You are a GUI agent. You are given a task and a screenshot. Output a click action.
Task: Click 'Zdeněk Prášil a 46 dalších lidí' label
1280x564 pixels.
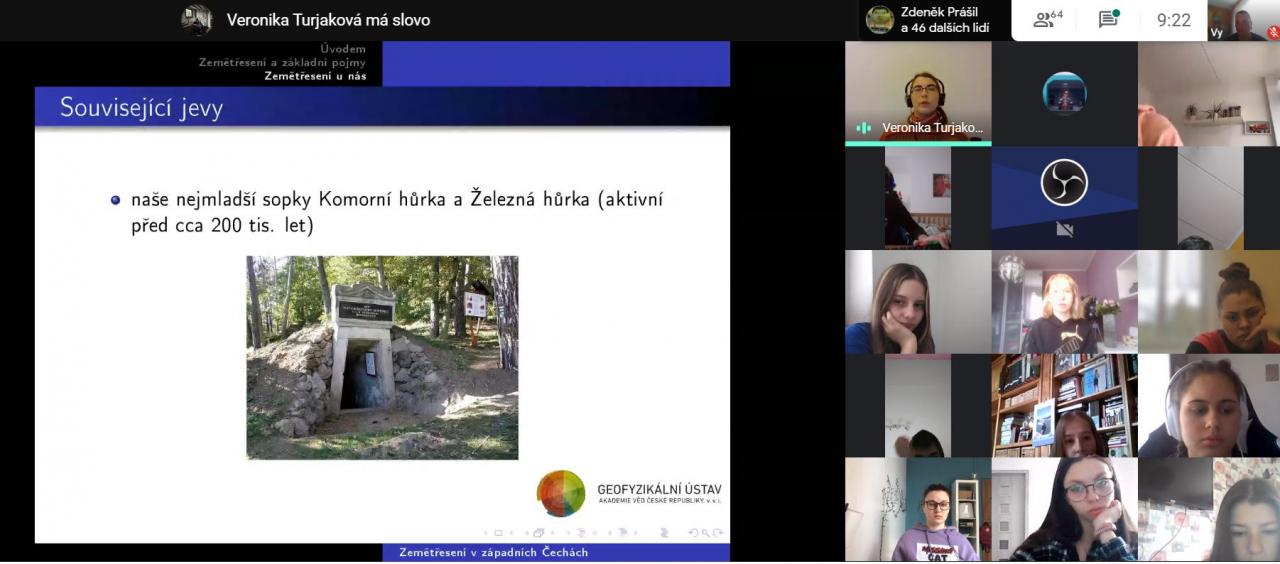[x=945, y=20]
